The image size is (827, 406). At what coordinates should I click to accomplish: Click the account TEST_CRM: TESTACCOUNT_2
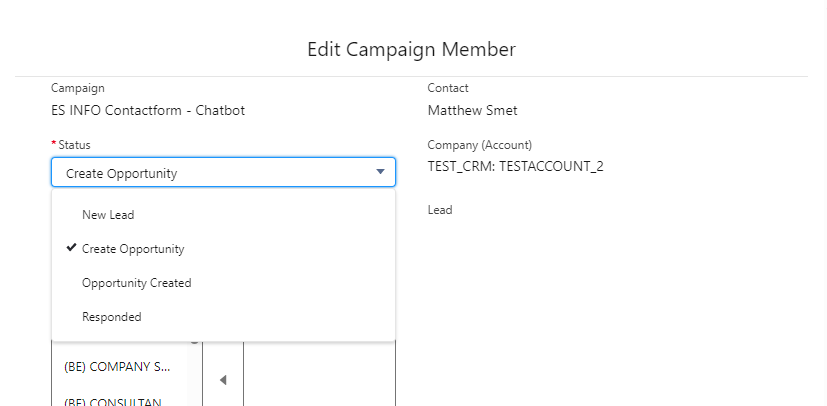click(515, 166)
